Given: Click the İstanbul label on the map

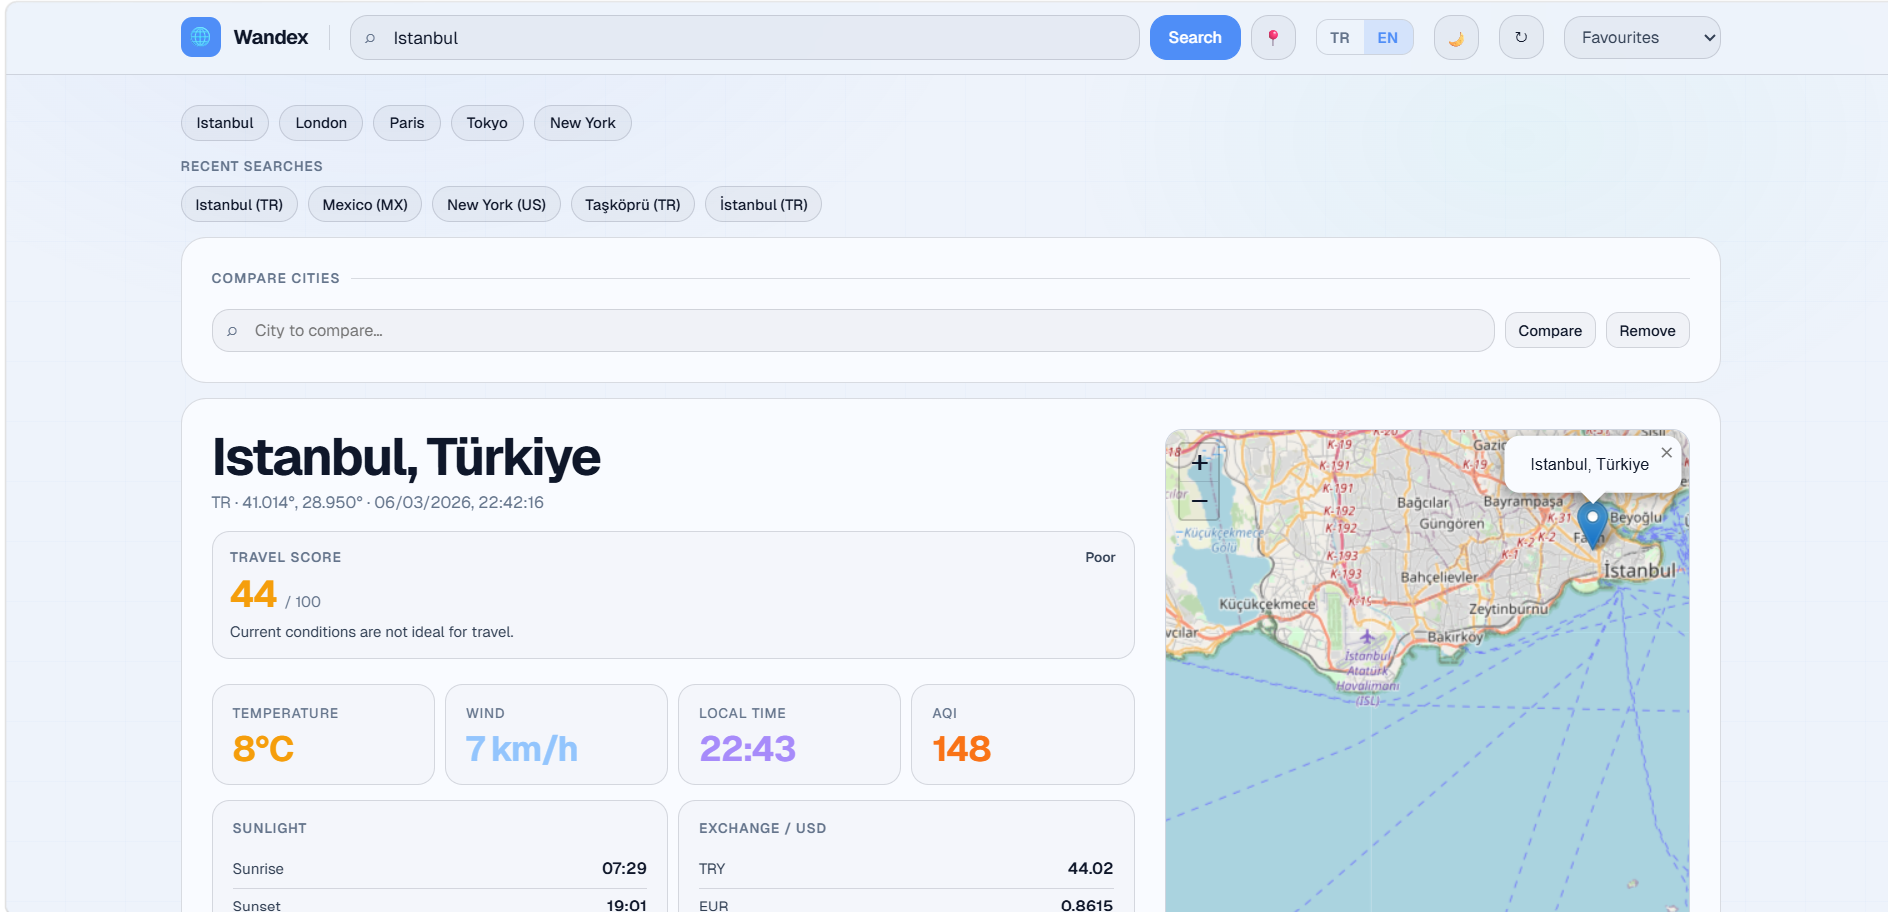Looking at the screenshot, I should pyautogui.click(x=1639, y=571).
